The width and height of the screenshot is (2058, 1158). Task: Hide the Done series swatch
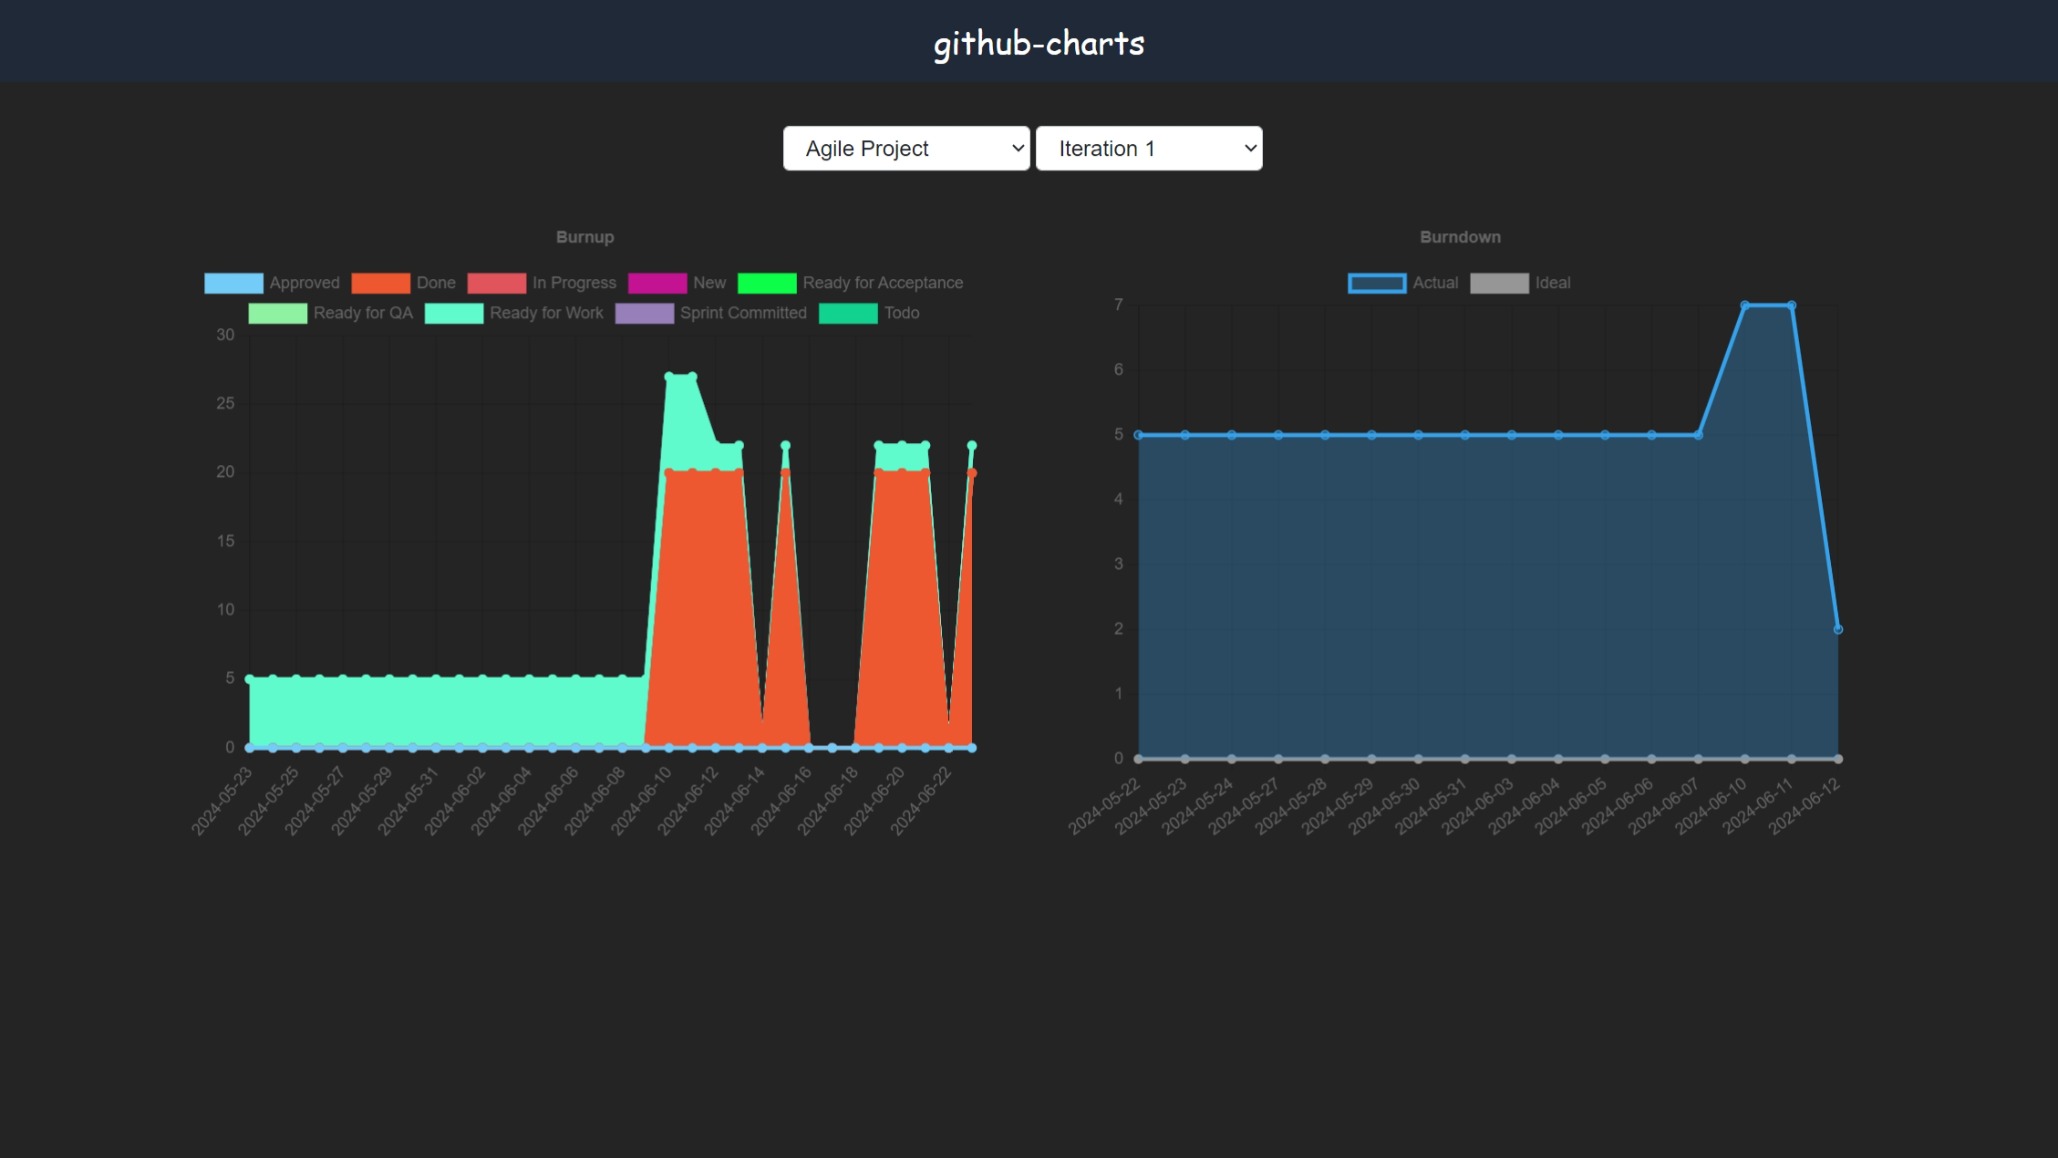pos(380,283)
